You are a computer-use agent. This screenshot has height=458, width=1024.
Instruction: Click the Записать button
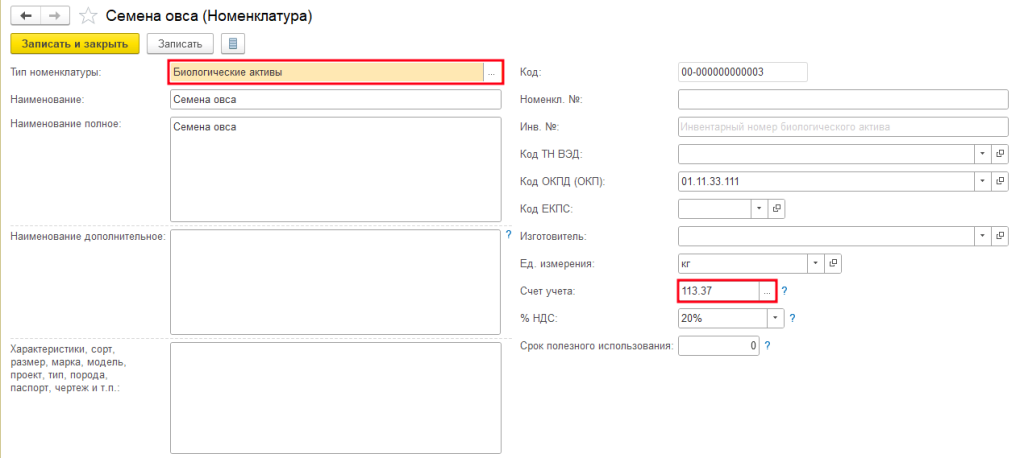point(180,44)
